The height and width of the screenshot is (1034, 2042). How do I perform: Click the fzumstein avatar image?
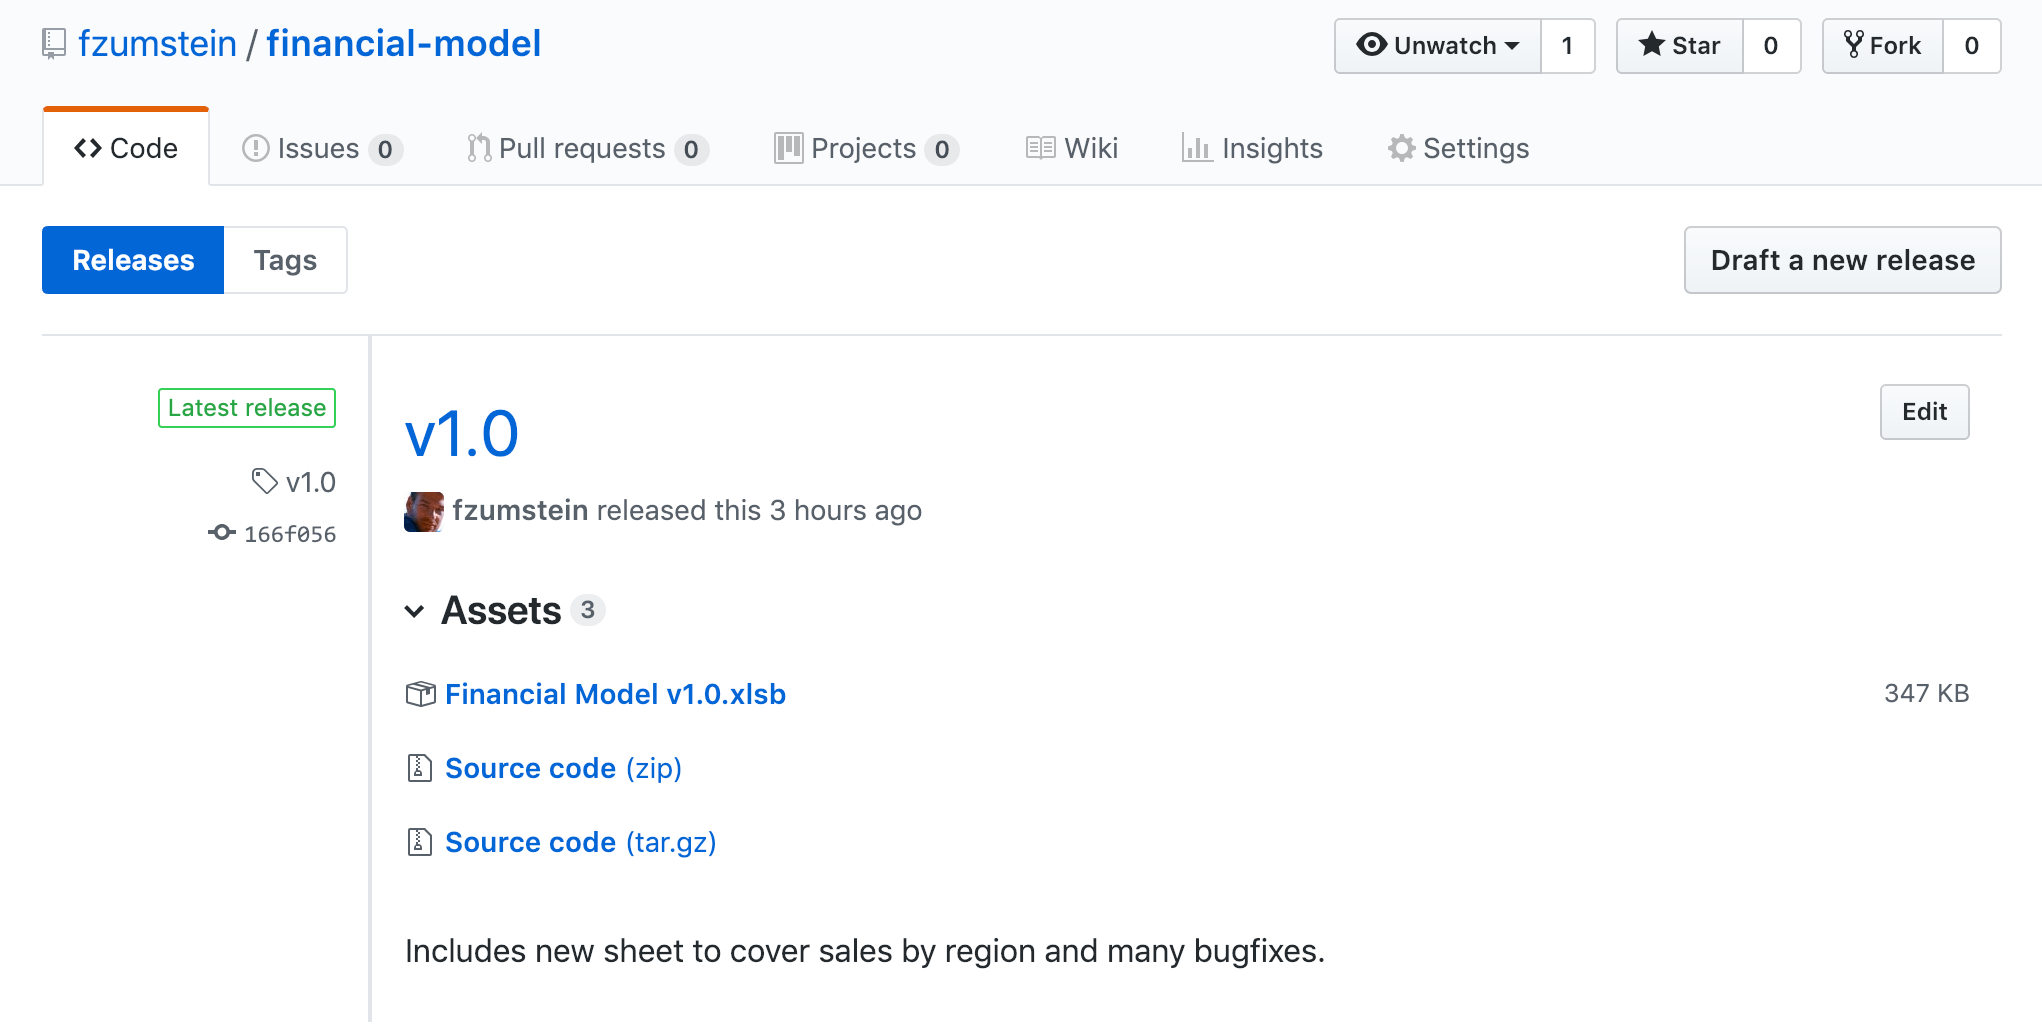click(424, 511)
